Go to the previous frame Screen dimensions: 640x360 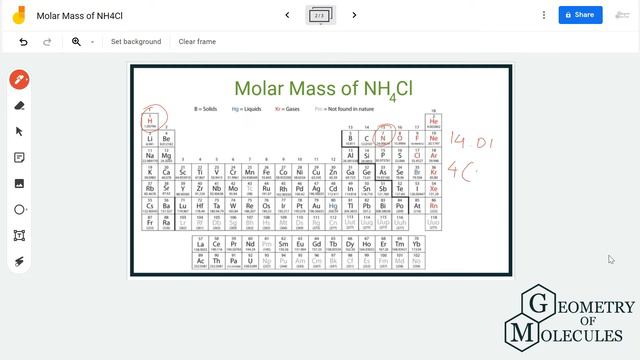pyautogui.click(x=287, y=15)
